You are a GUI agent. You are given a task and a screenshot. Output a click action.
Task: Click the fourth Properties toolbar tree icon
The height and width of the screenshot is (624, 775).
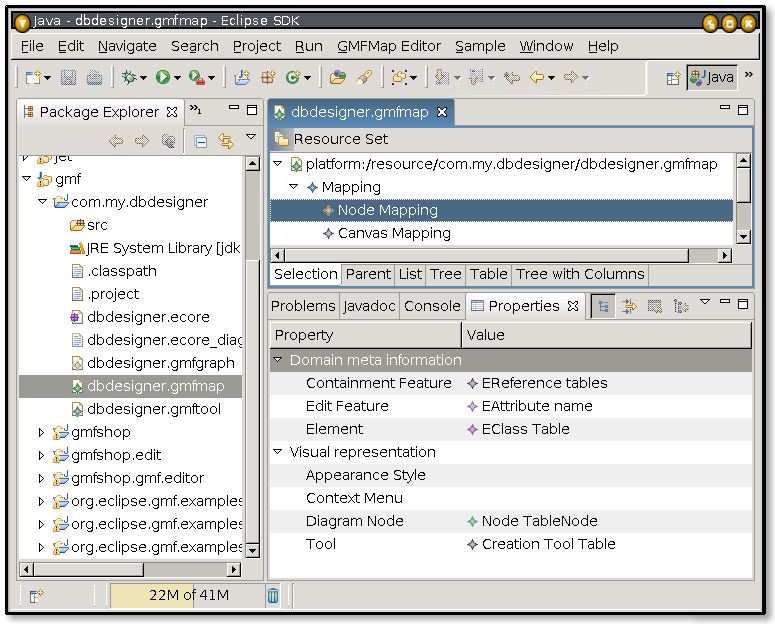pyautogui.click(x=681, y=307)
